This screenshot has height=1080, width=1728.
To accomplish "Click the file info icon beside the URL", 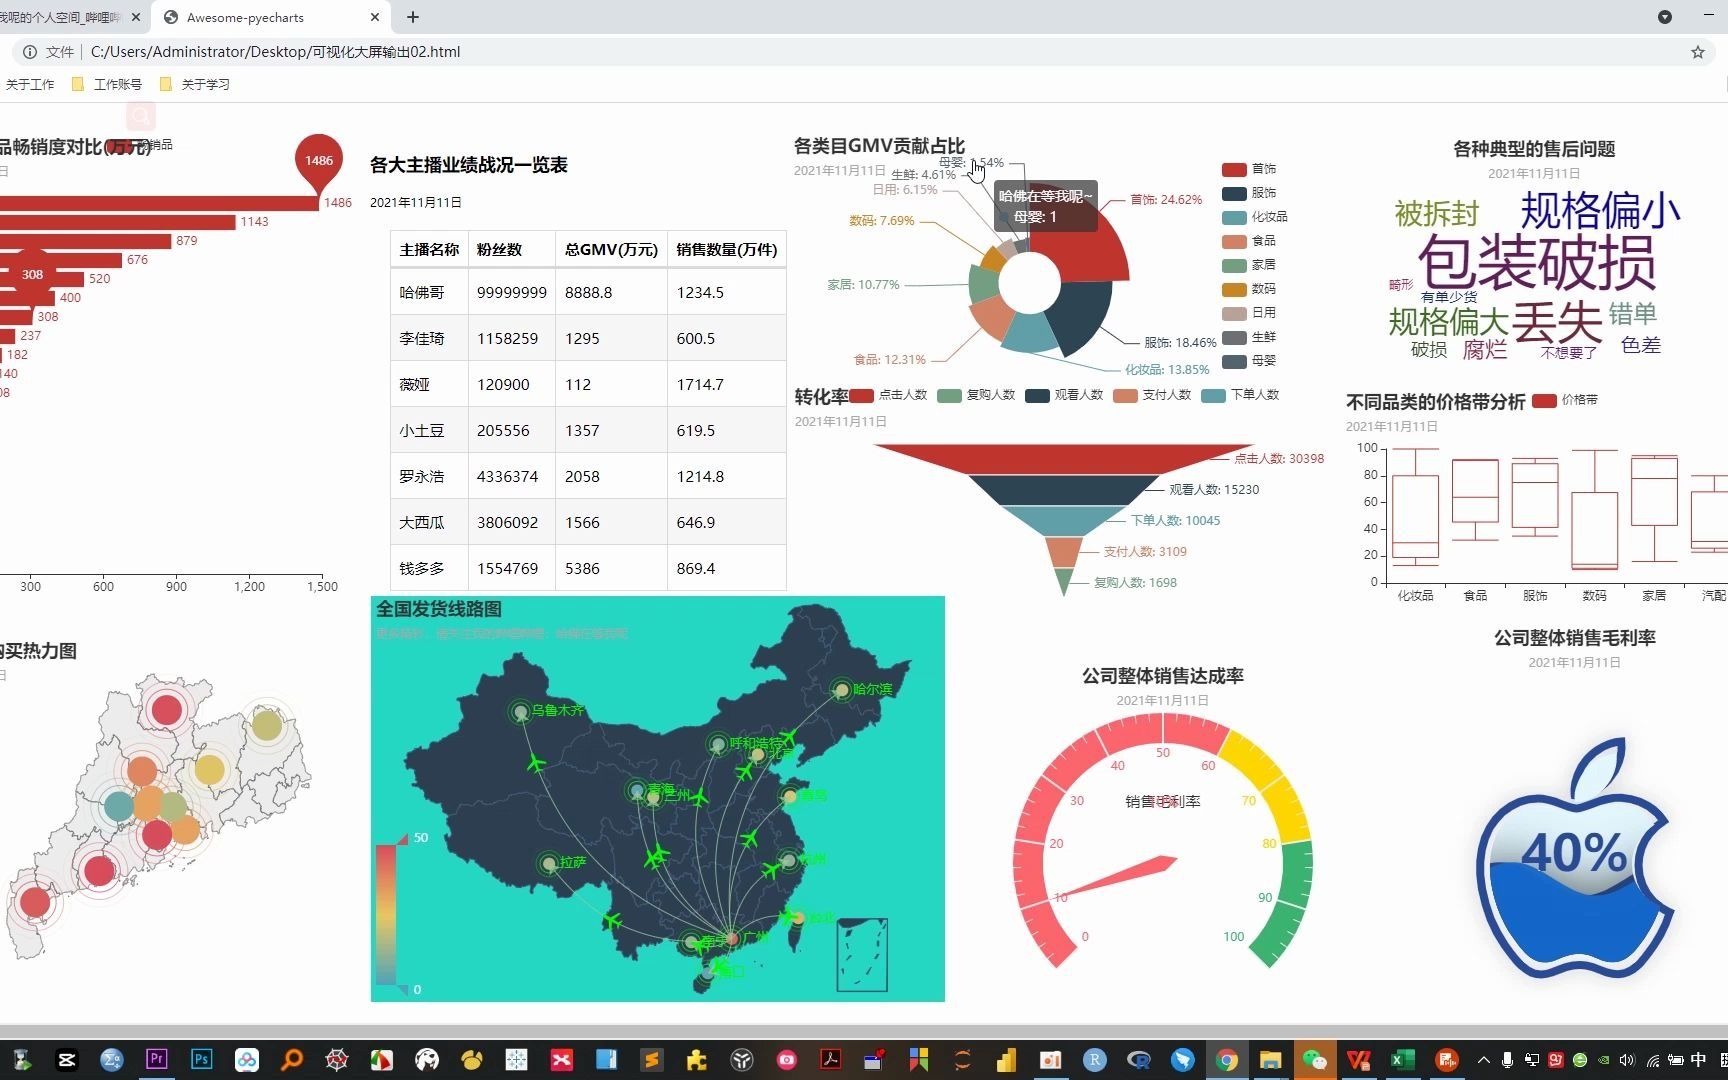I will point(30,52).
